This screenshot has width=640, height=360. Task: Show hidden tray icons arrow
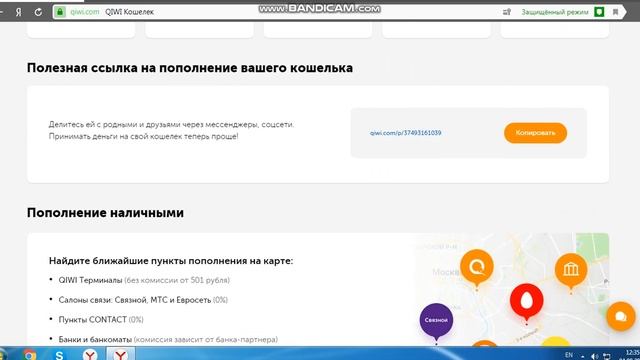(582, 356)
